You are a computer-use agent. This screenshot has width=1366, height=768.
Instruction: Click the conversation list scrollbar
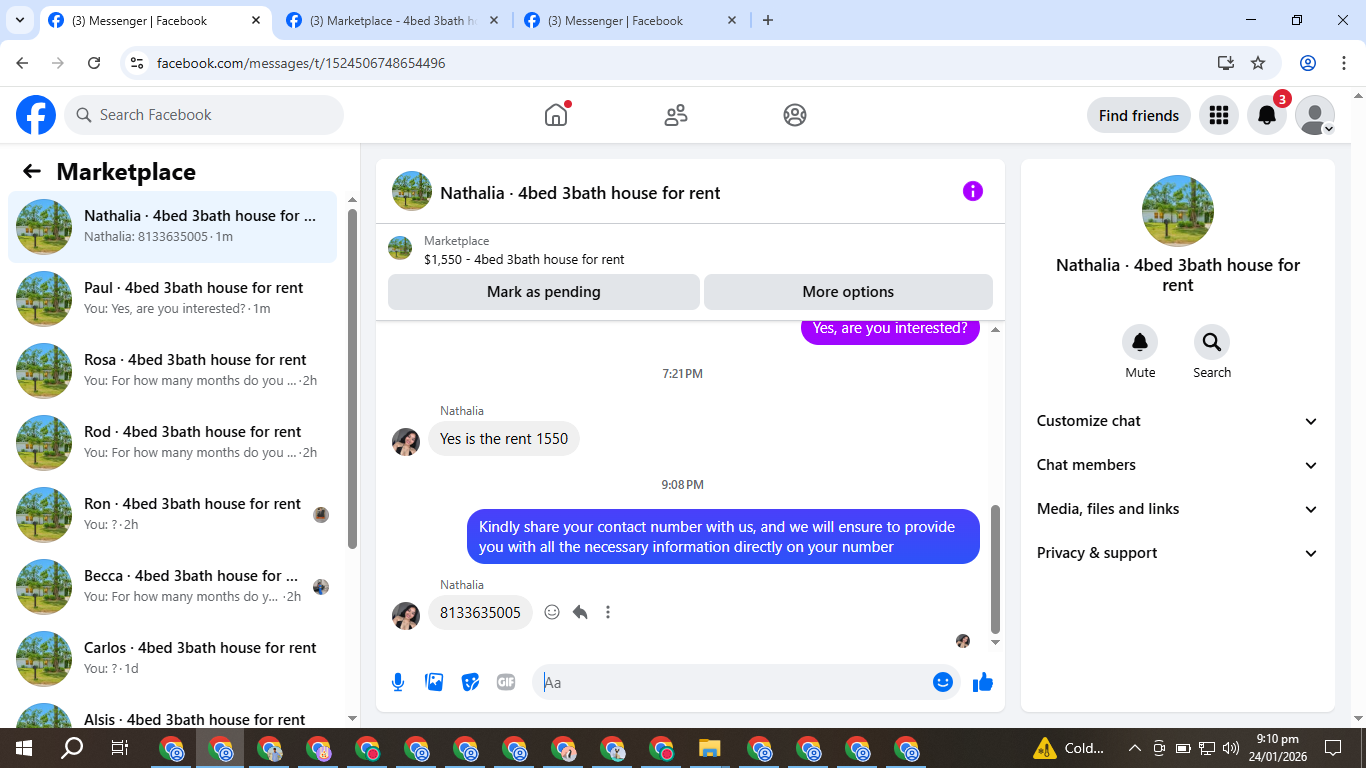[352, 378]
